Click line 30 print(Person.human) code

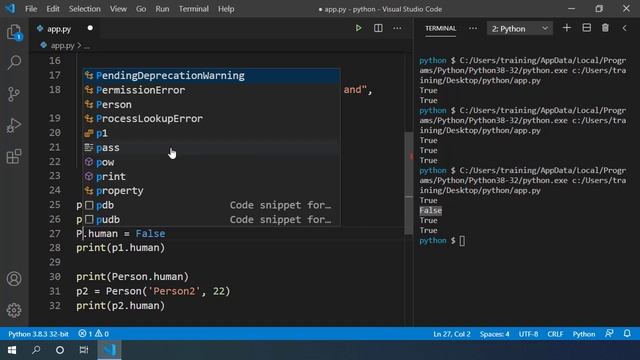click(133, 277)
